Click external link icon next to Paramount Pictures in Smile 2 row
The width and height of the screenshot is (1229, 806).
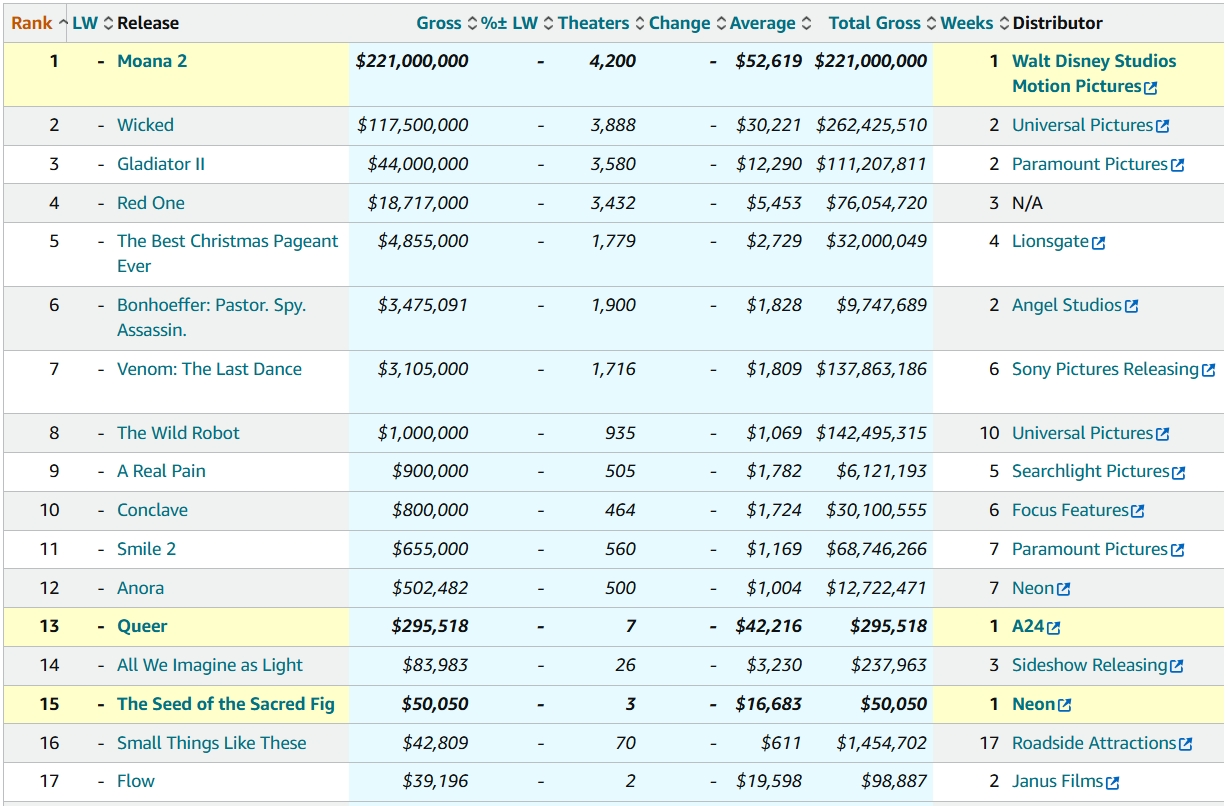1177,551
